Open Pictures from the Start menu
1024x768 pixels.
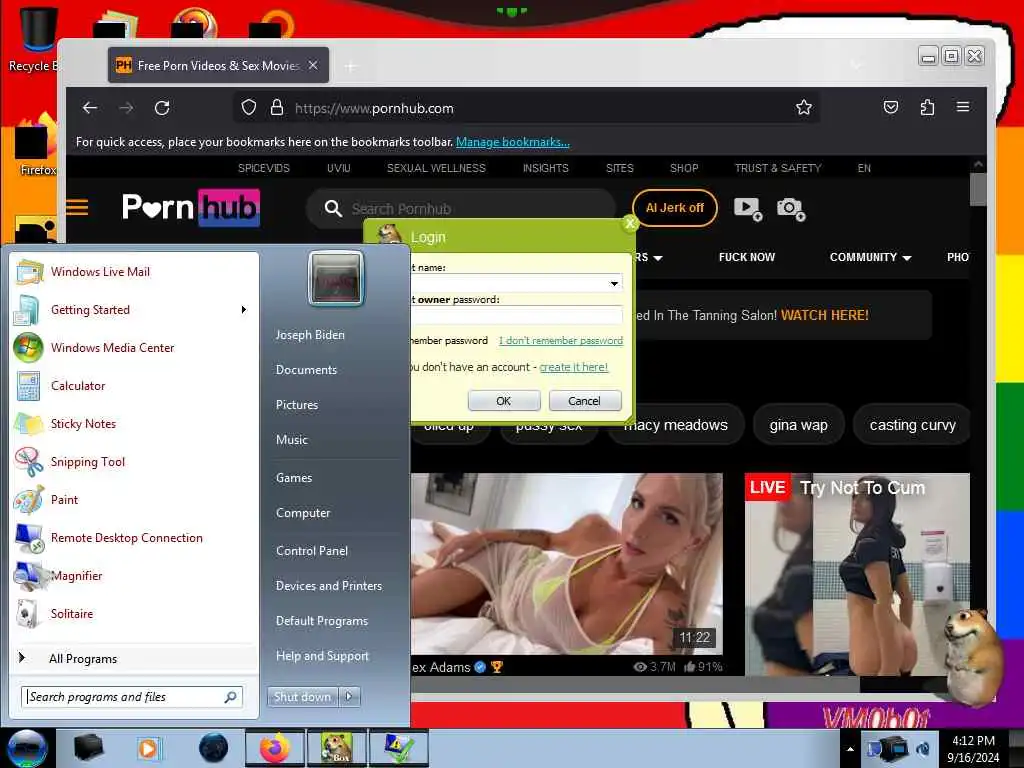click(296, 405)
